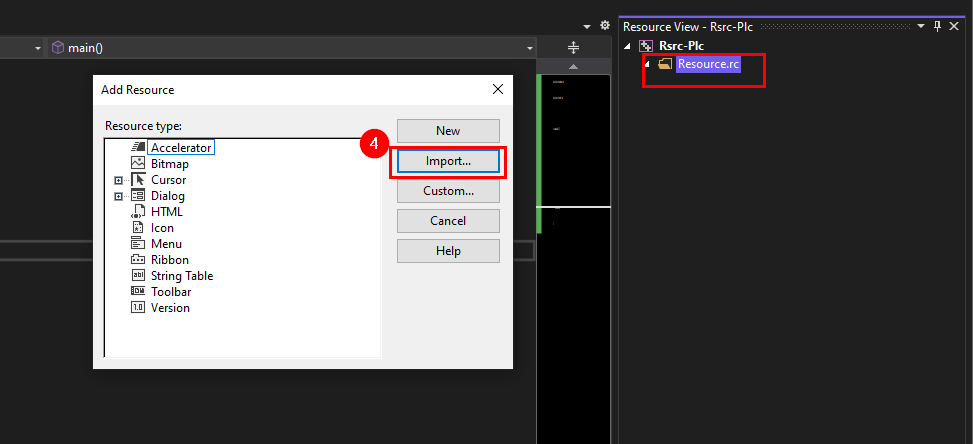Click the Rsrc-Plc project icon
This screenshot has height=444, width=973.
(647, 46)
